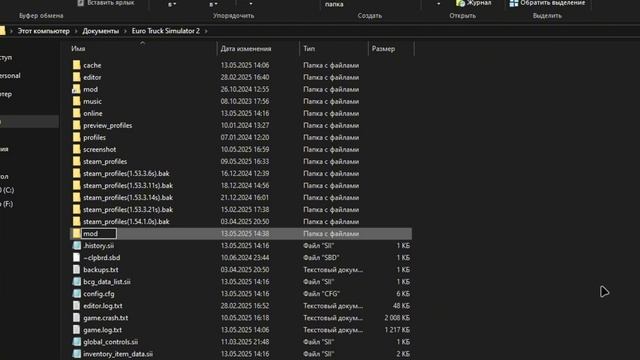The height and width of the screenshot is (360, 640).
Task: Click the config.cfg file icon
Action: coord(76,293)
